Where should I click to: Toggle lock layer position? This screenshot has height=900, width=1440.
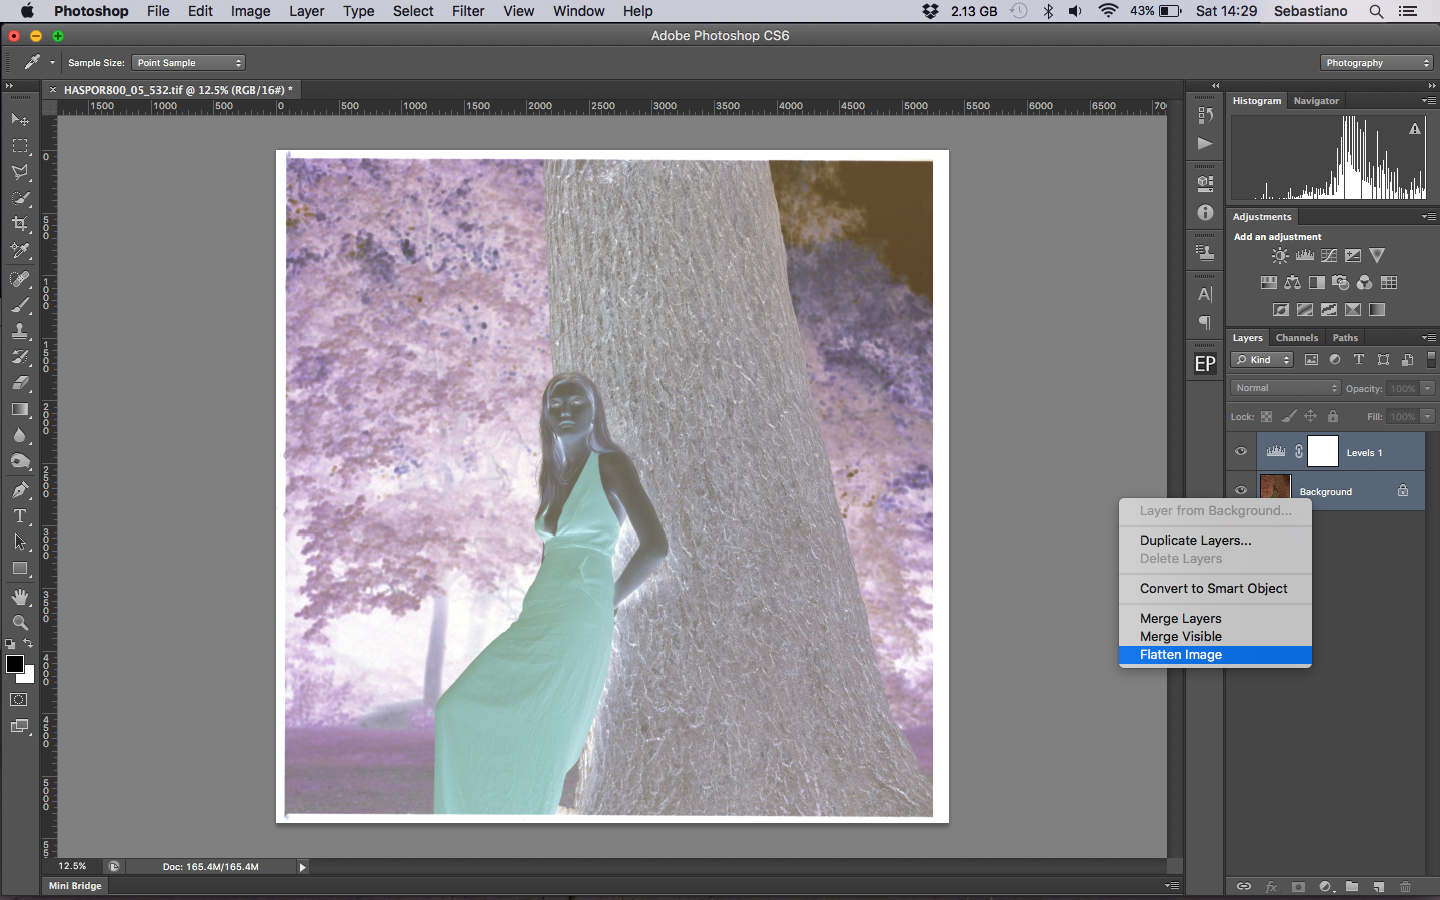click(1311, 417)
